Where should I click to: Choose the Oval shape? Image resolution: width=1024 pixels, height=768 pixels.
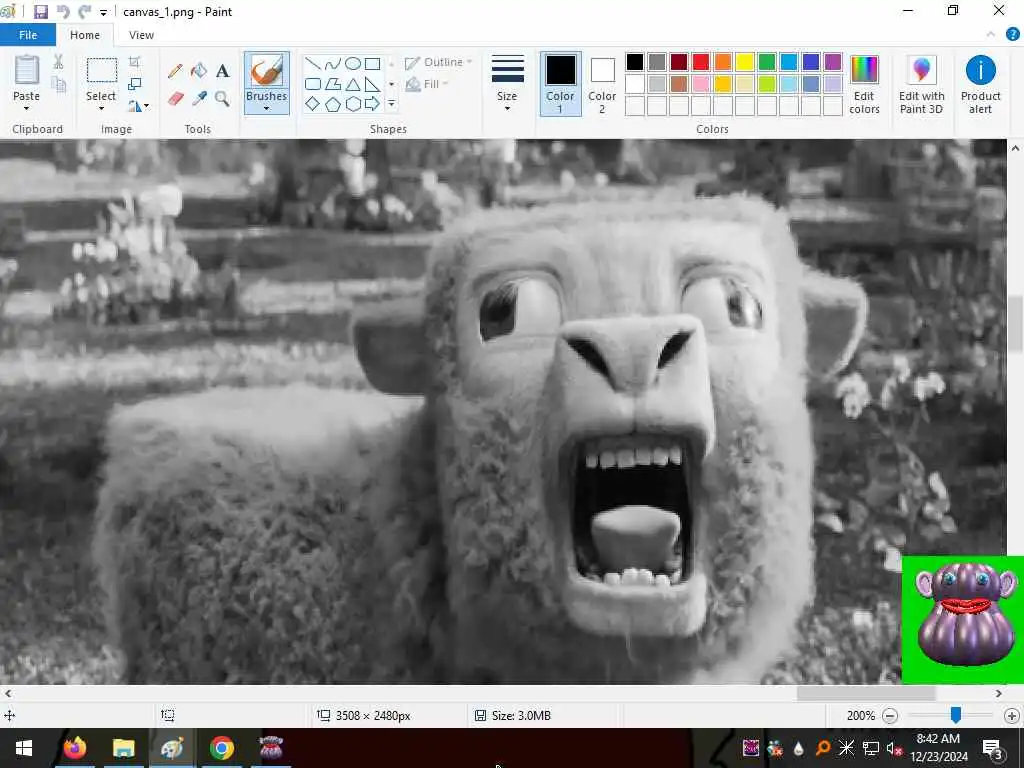[353, 63]
